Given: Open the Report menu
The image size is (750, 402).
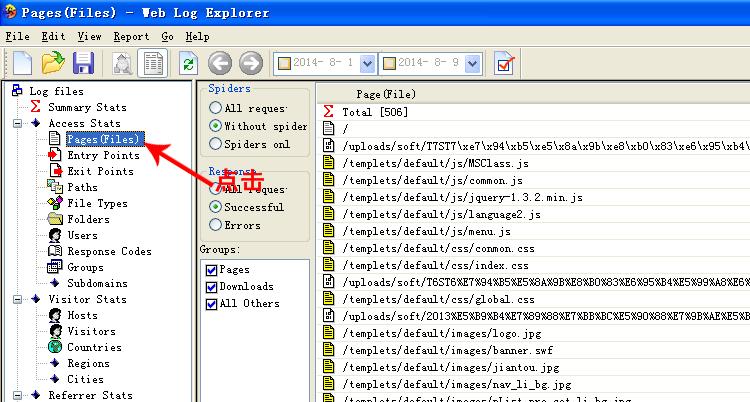Looking at the screenshot, I should click(x=131, y=36).
